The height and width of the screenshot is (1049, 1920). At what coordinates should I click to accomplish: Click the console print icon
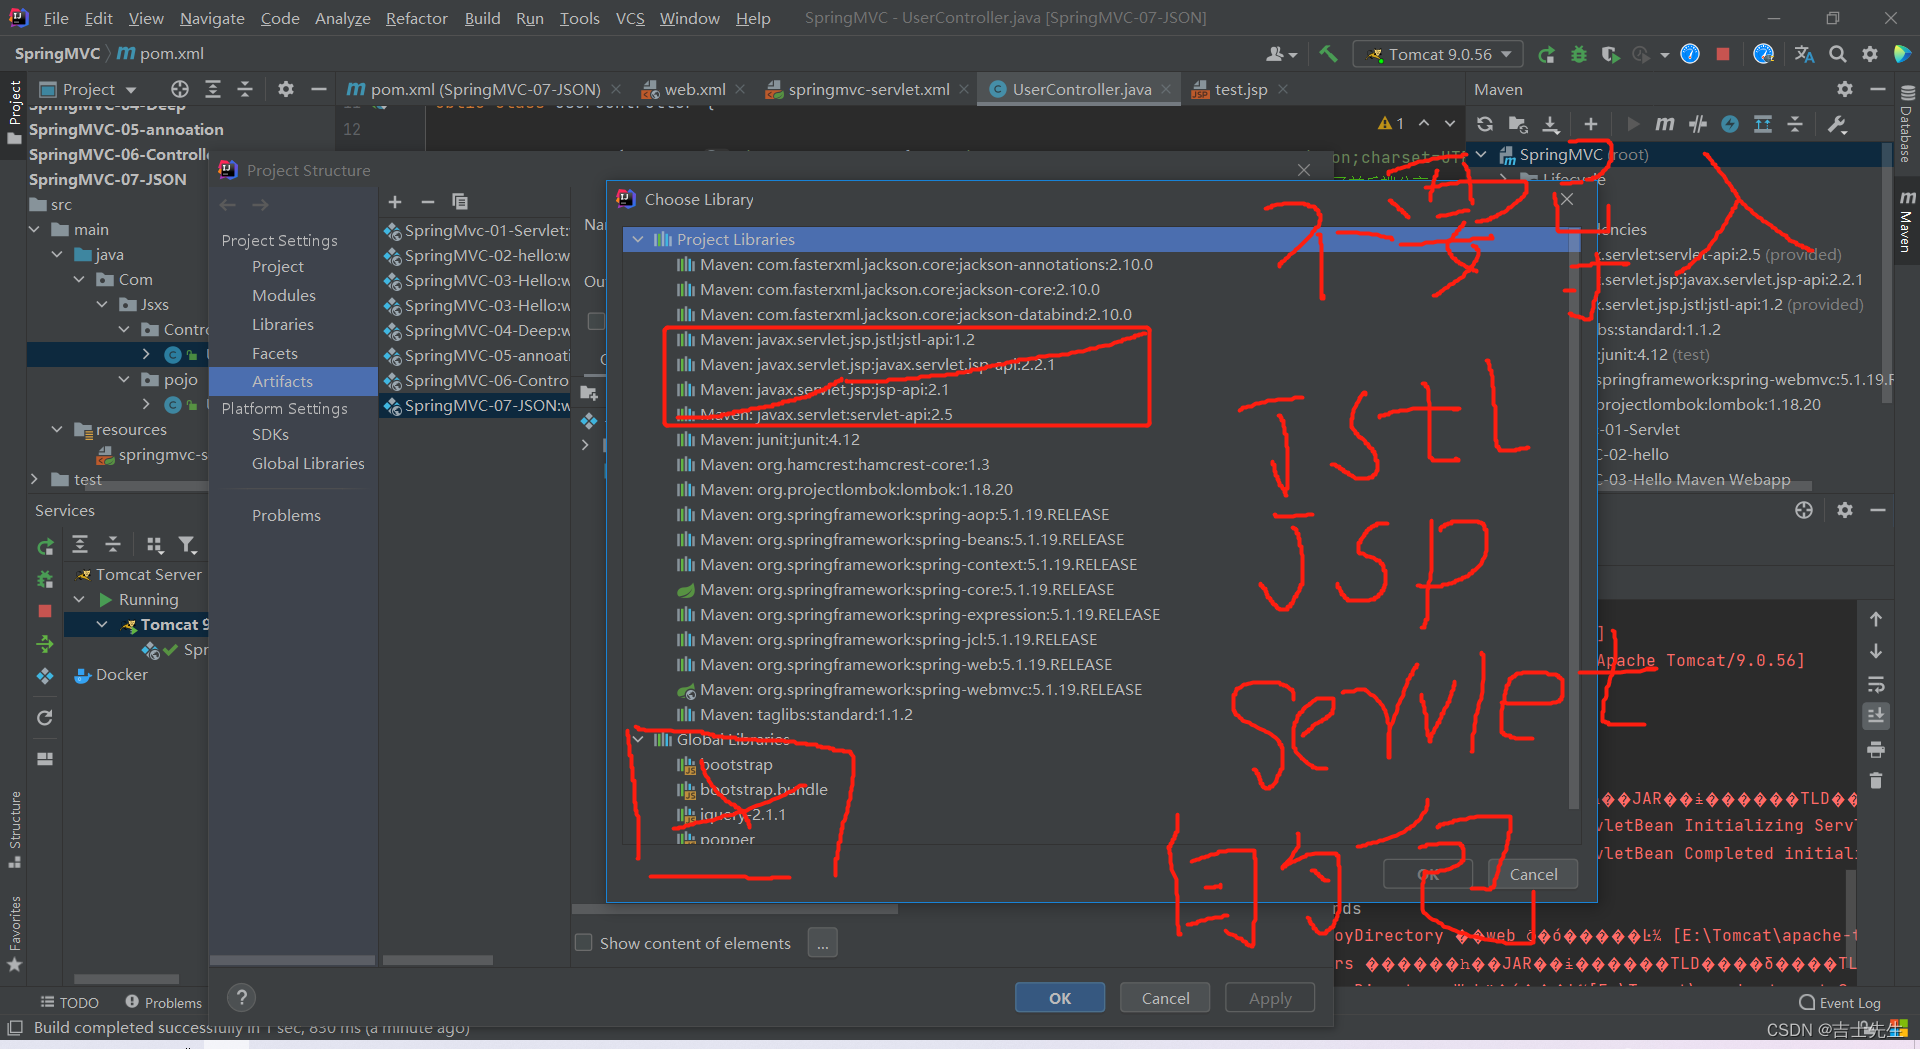coord(1876,749)
